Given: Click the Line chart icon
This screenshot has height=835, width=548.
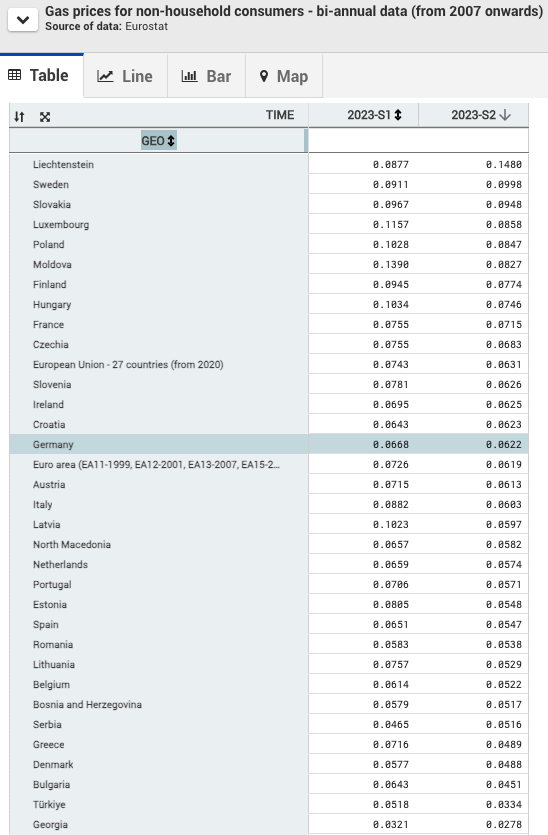Looking at the screenshot, I should coord(105,76).
